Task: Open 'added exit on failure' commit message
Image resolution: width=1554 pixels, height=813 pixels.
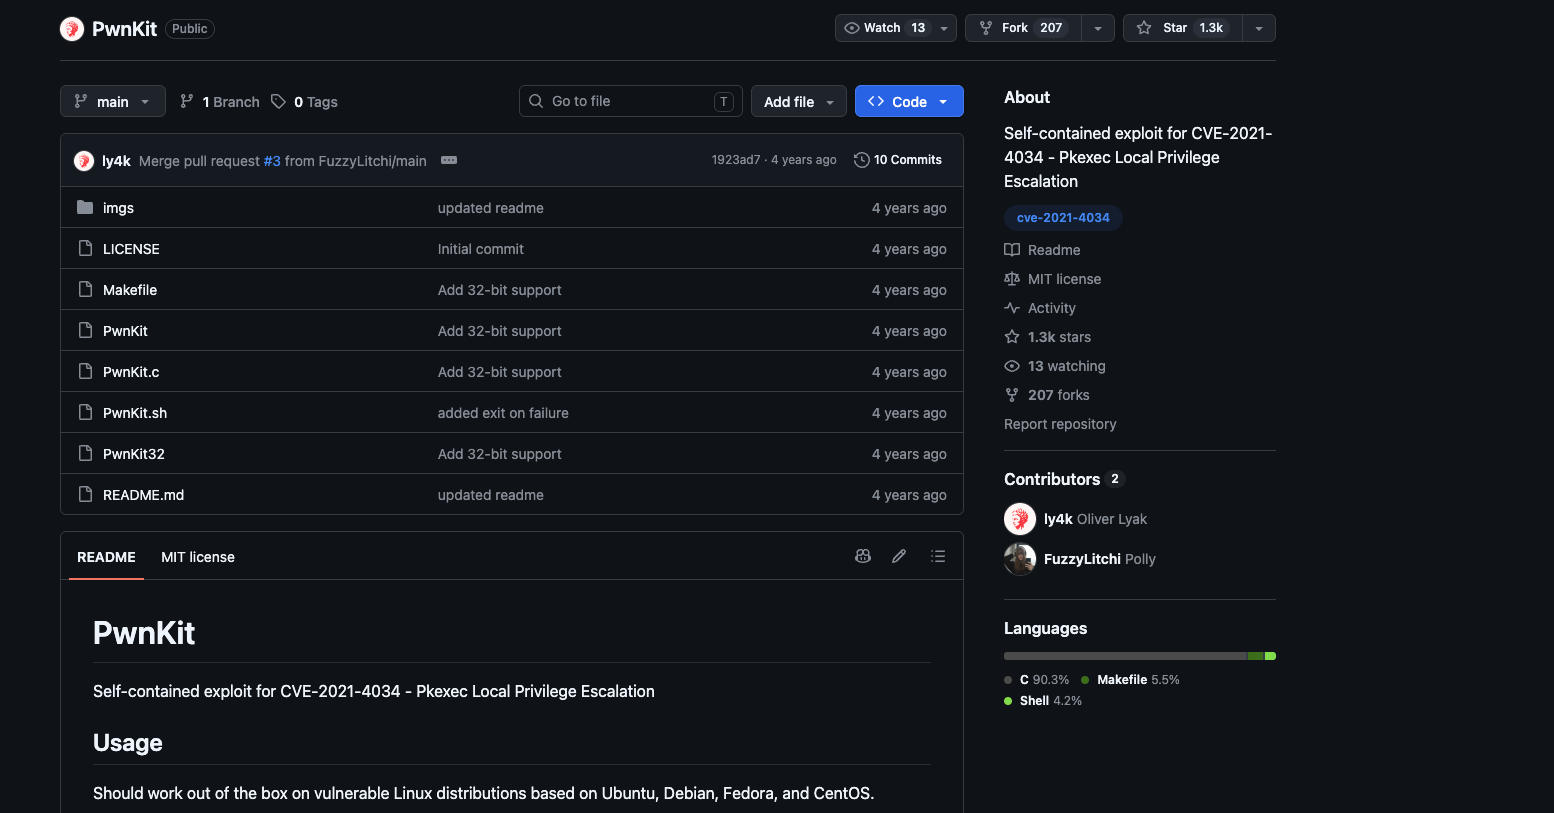Action: click(503, 413)
